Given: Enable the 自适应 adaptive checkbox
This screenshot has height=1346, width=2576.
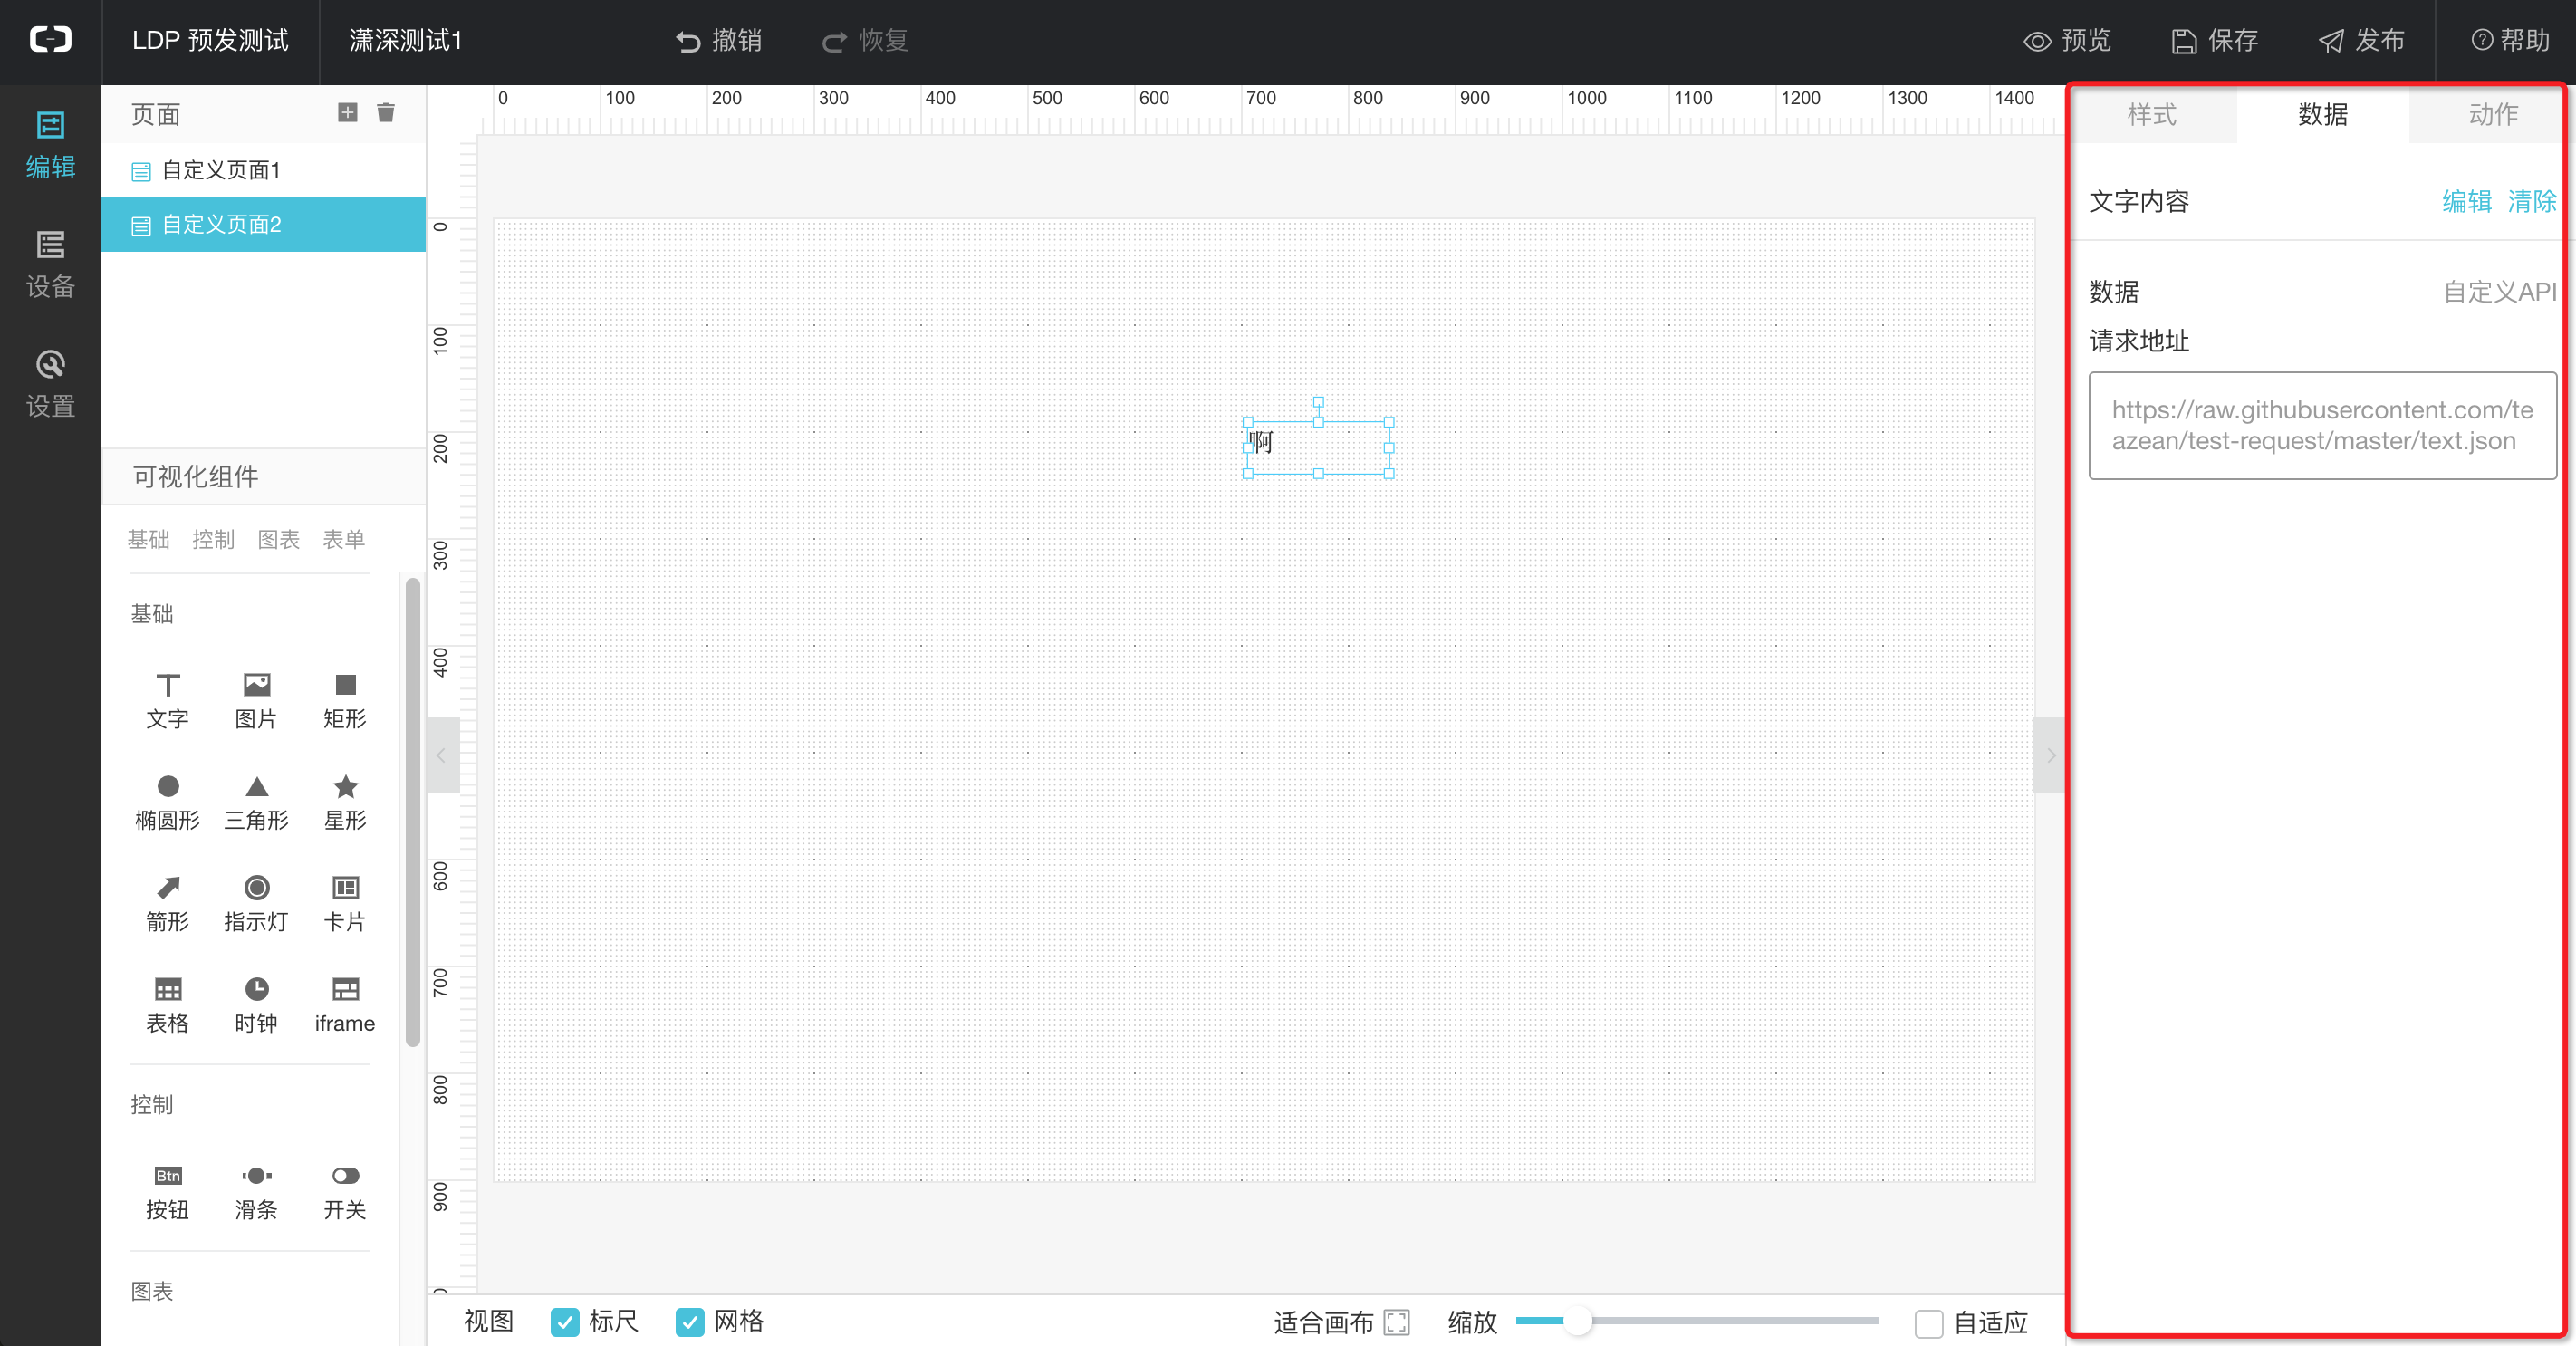Looking at the screenshot, I should click(x=1928, y=1323).
